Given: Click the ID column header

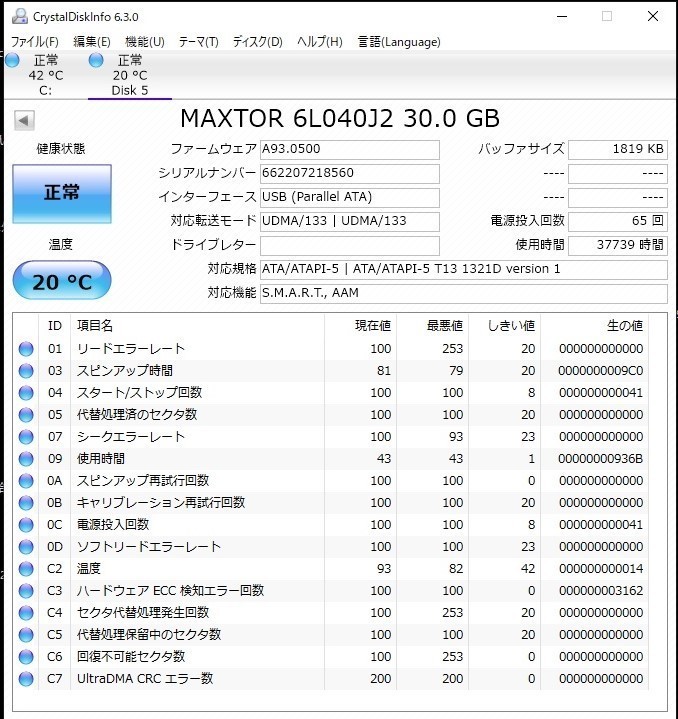Looking at the screenshot, I should coord(55,326).
